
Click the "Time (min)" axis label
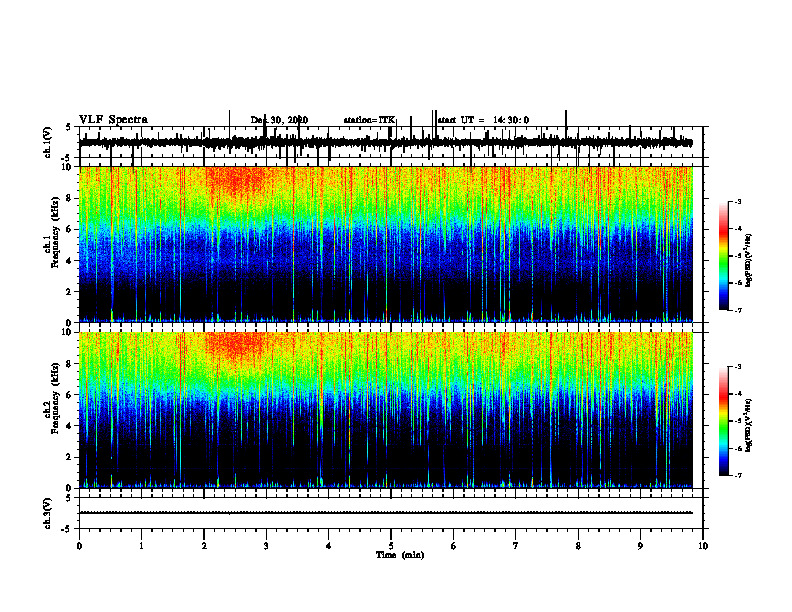coord(400,555)
